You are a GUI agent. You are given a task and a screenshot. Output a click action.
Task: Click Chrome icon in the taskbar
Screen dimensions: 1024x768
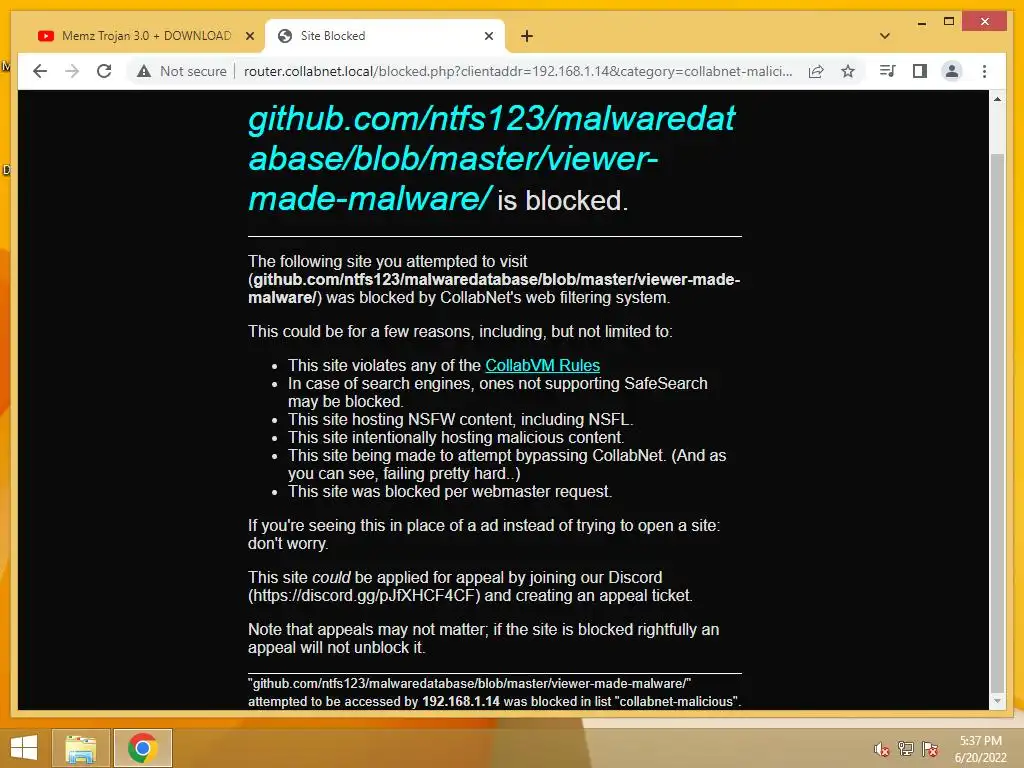click(x=142, y=748)
